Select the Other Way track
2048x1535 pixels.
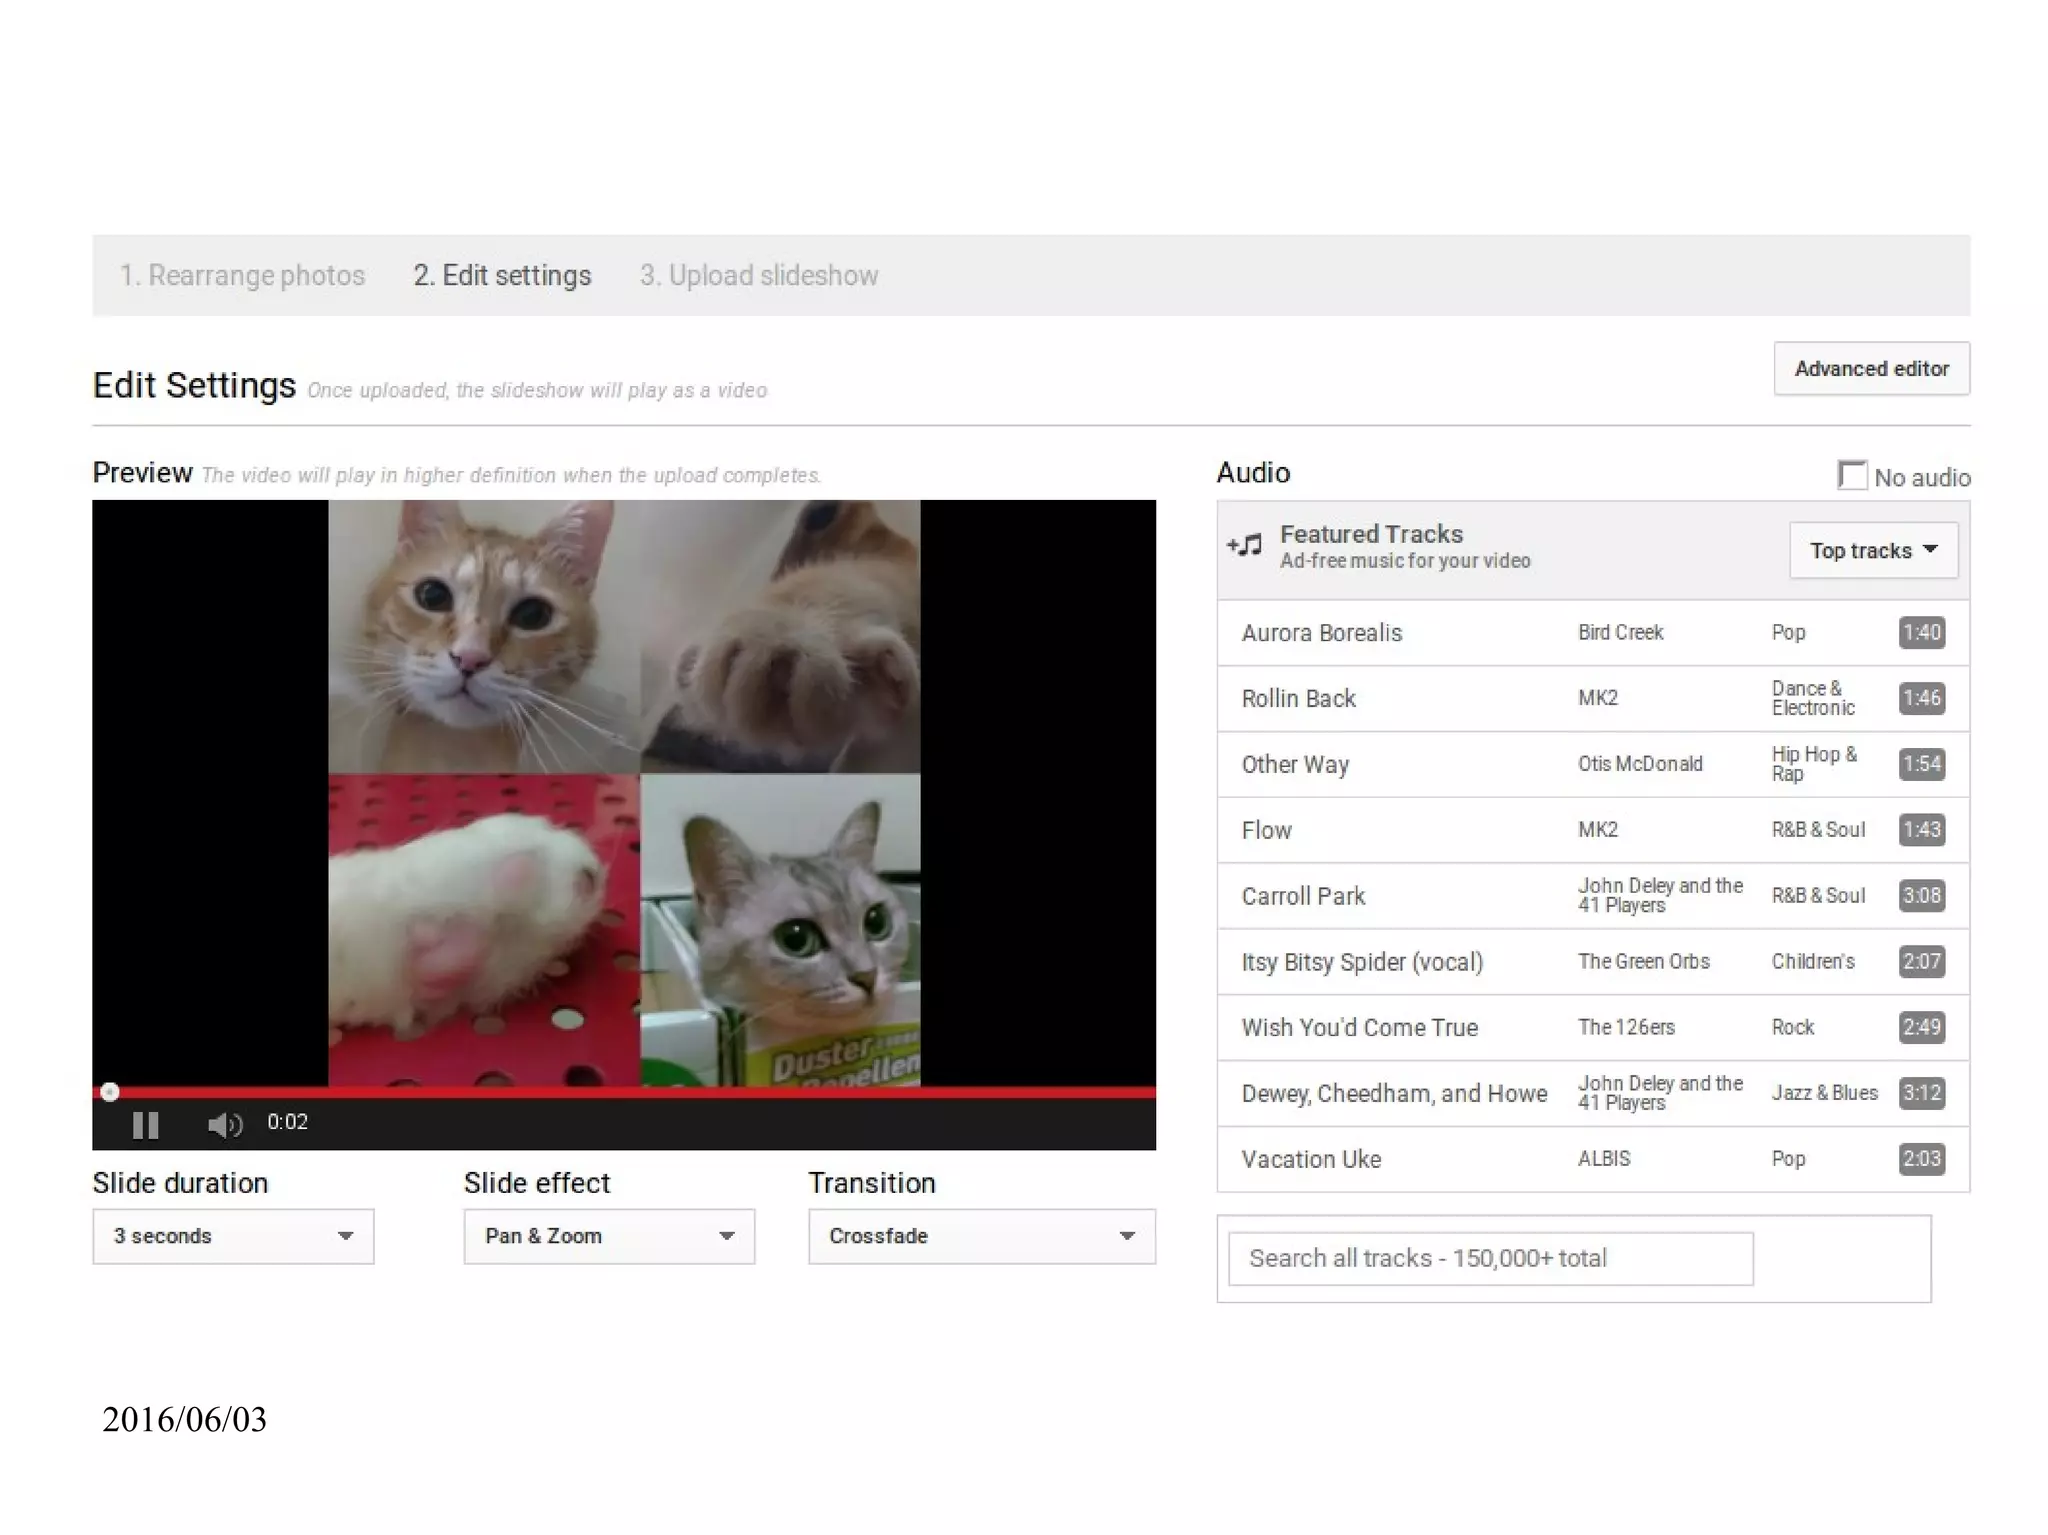pyautogui.click(x=1296, y=764)
